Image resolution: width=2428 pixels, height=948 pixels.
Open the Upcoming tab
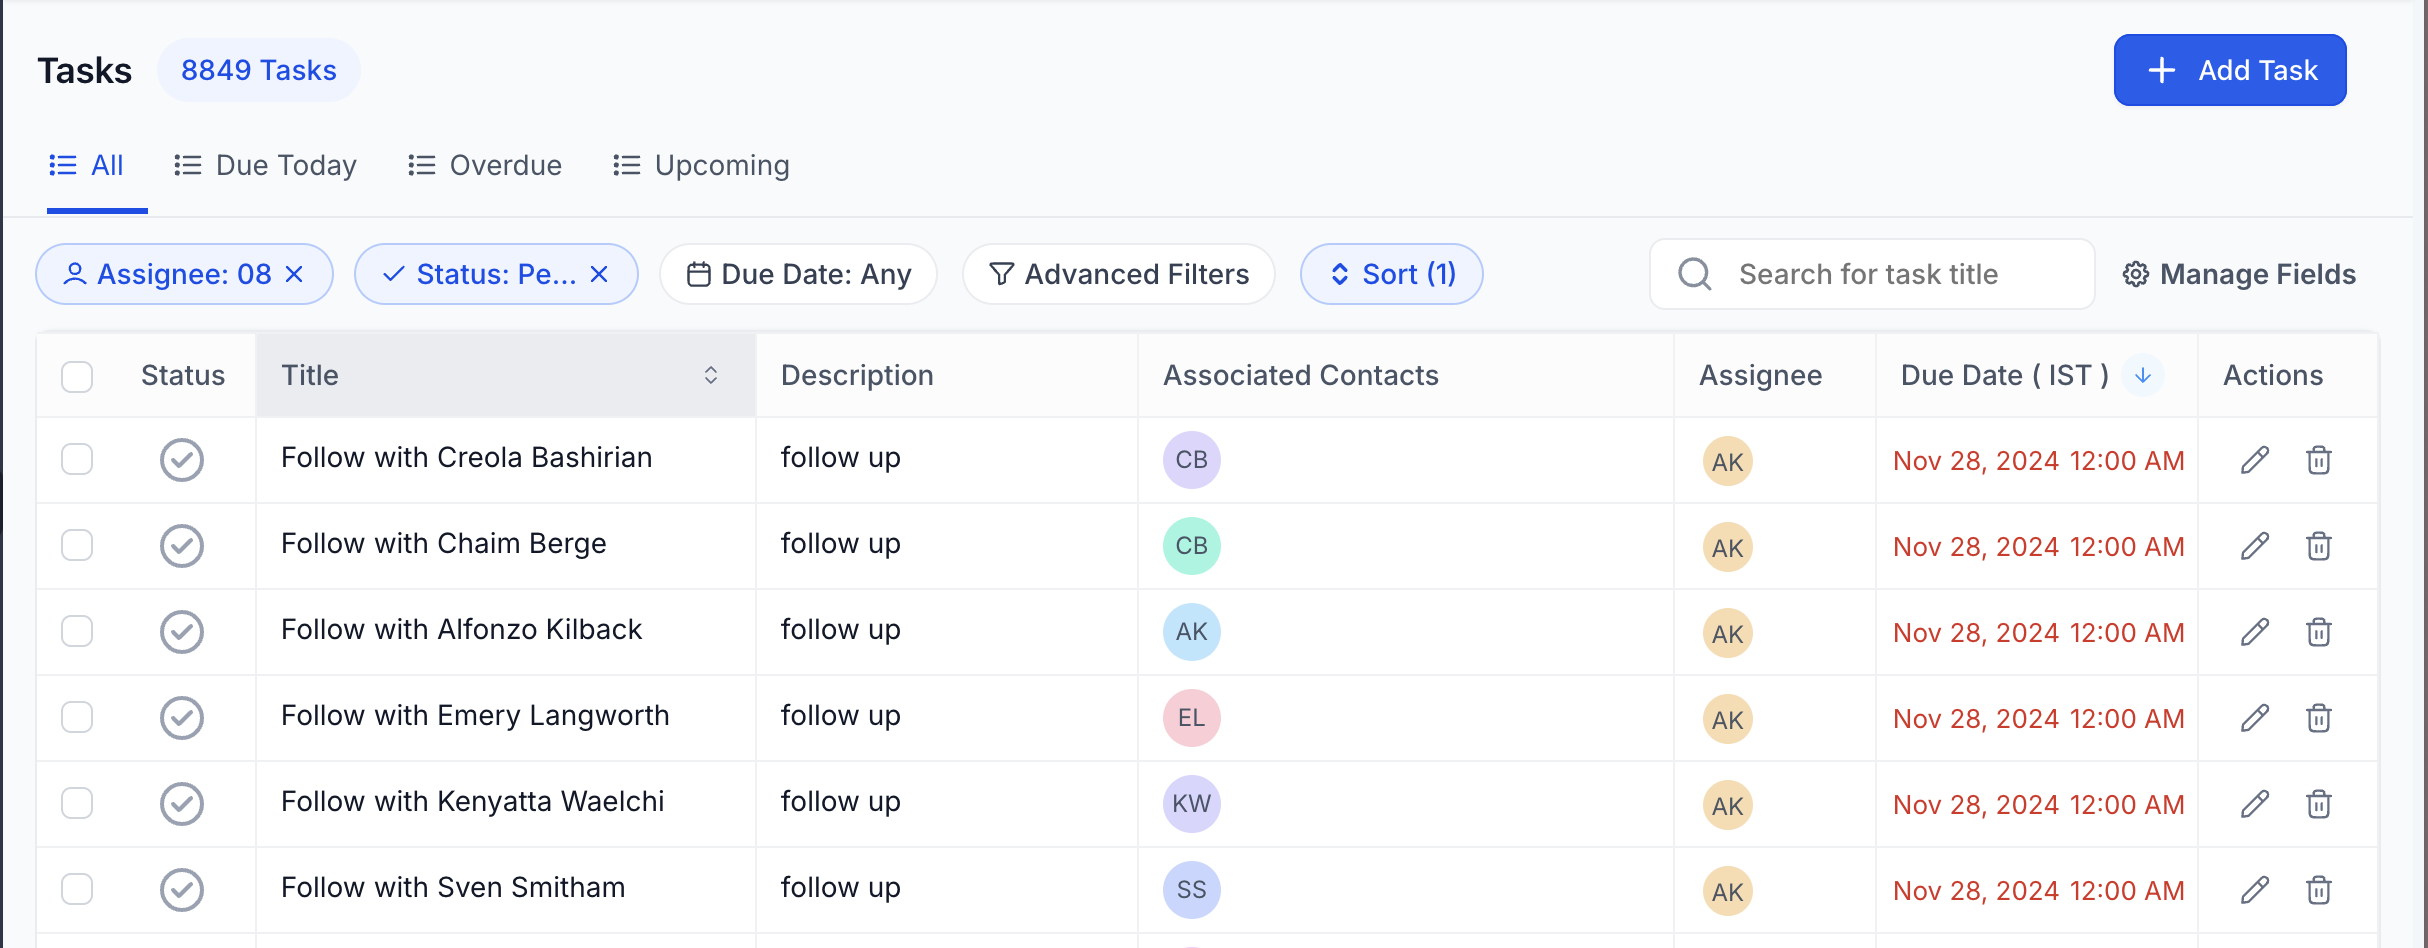[701, 165]
